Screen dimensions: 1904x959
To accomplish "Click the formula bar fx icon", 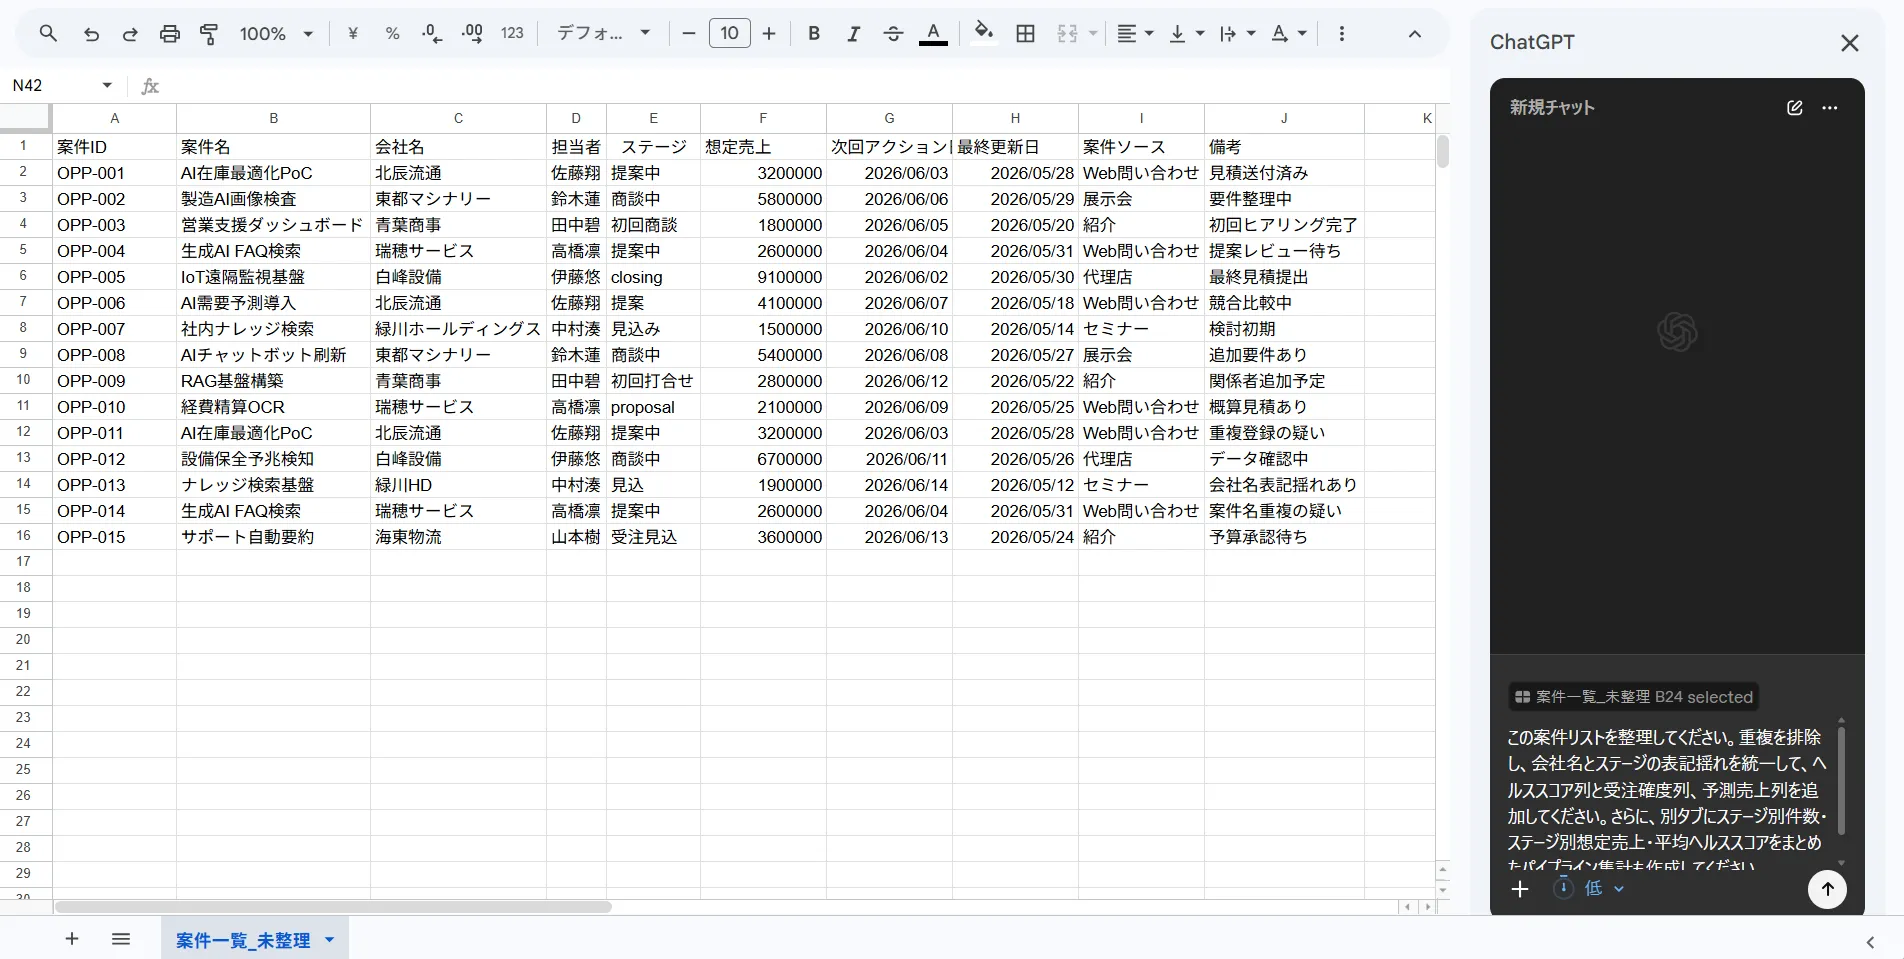I will tap(150, 86).
